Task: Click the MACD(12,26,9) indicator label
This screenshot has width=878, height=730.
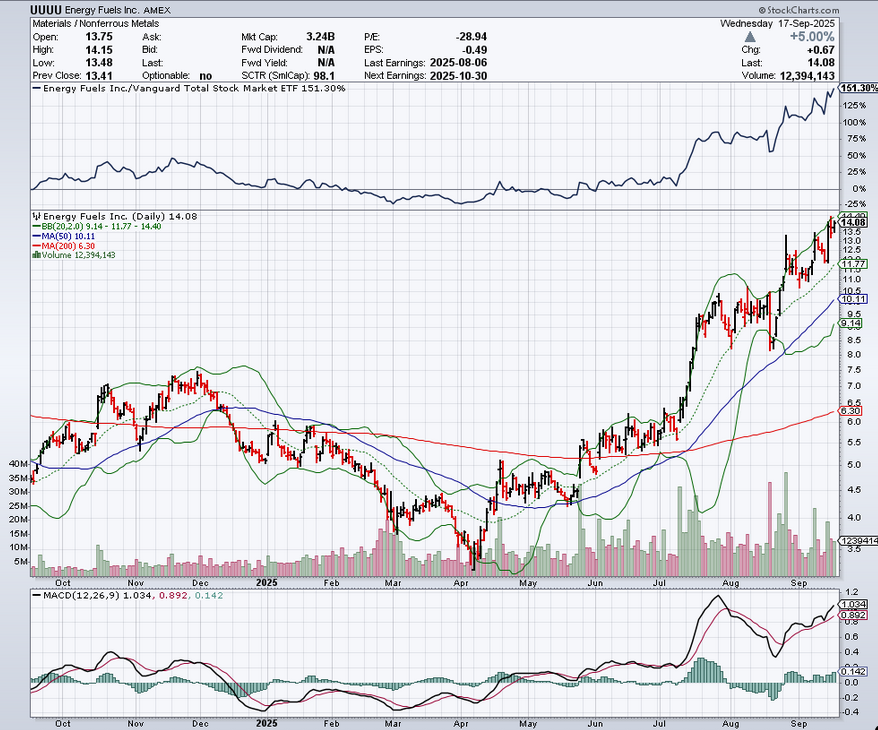Action: (x=85, y=597)
